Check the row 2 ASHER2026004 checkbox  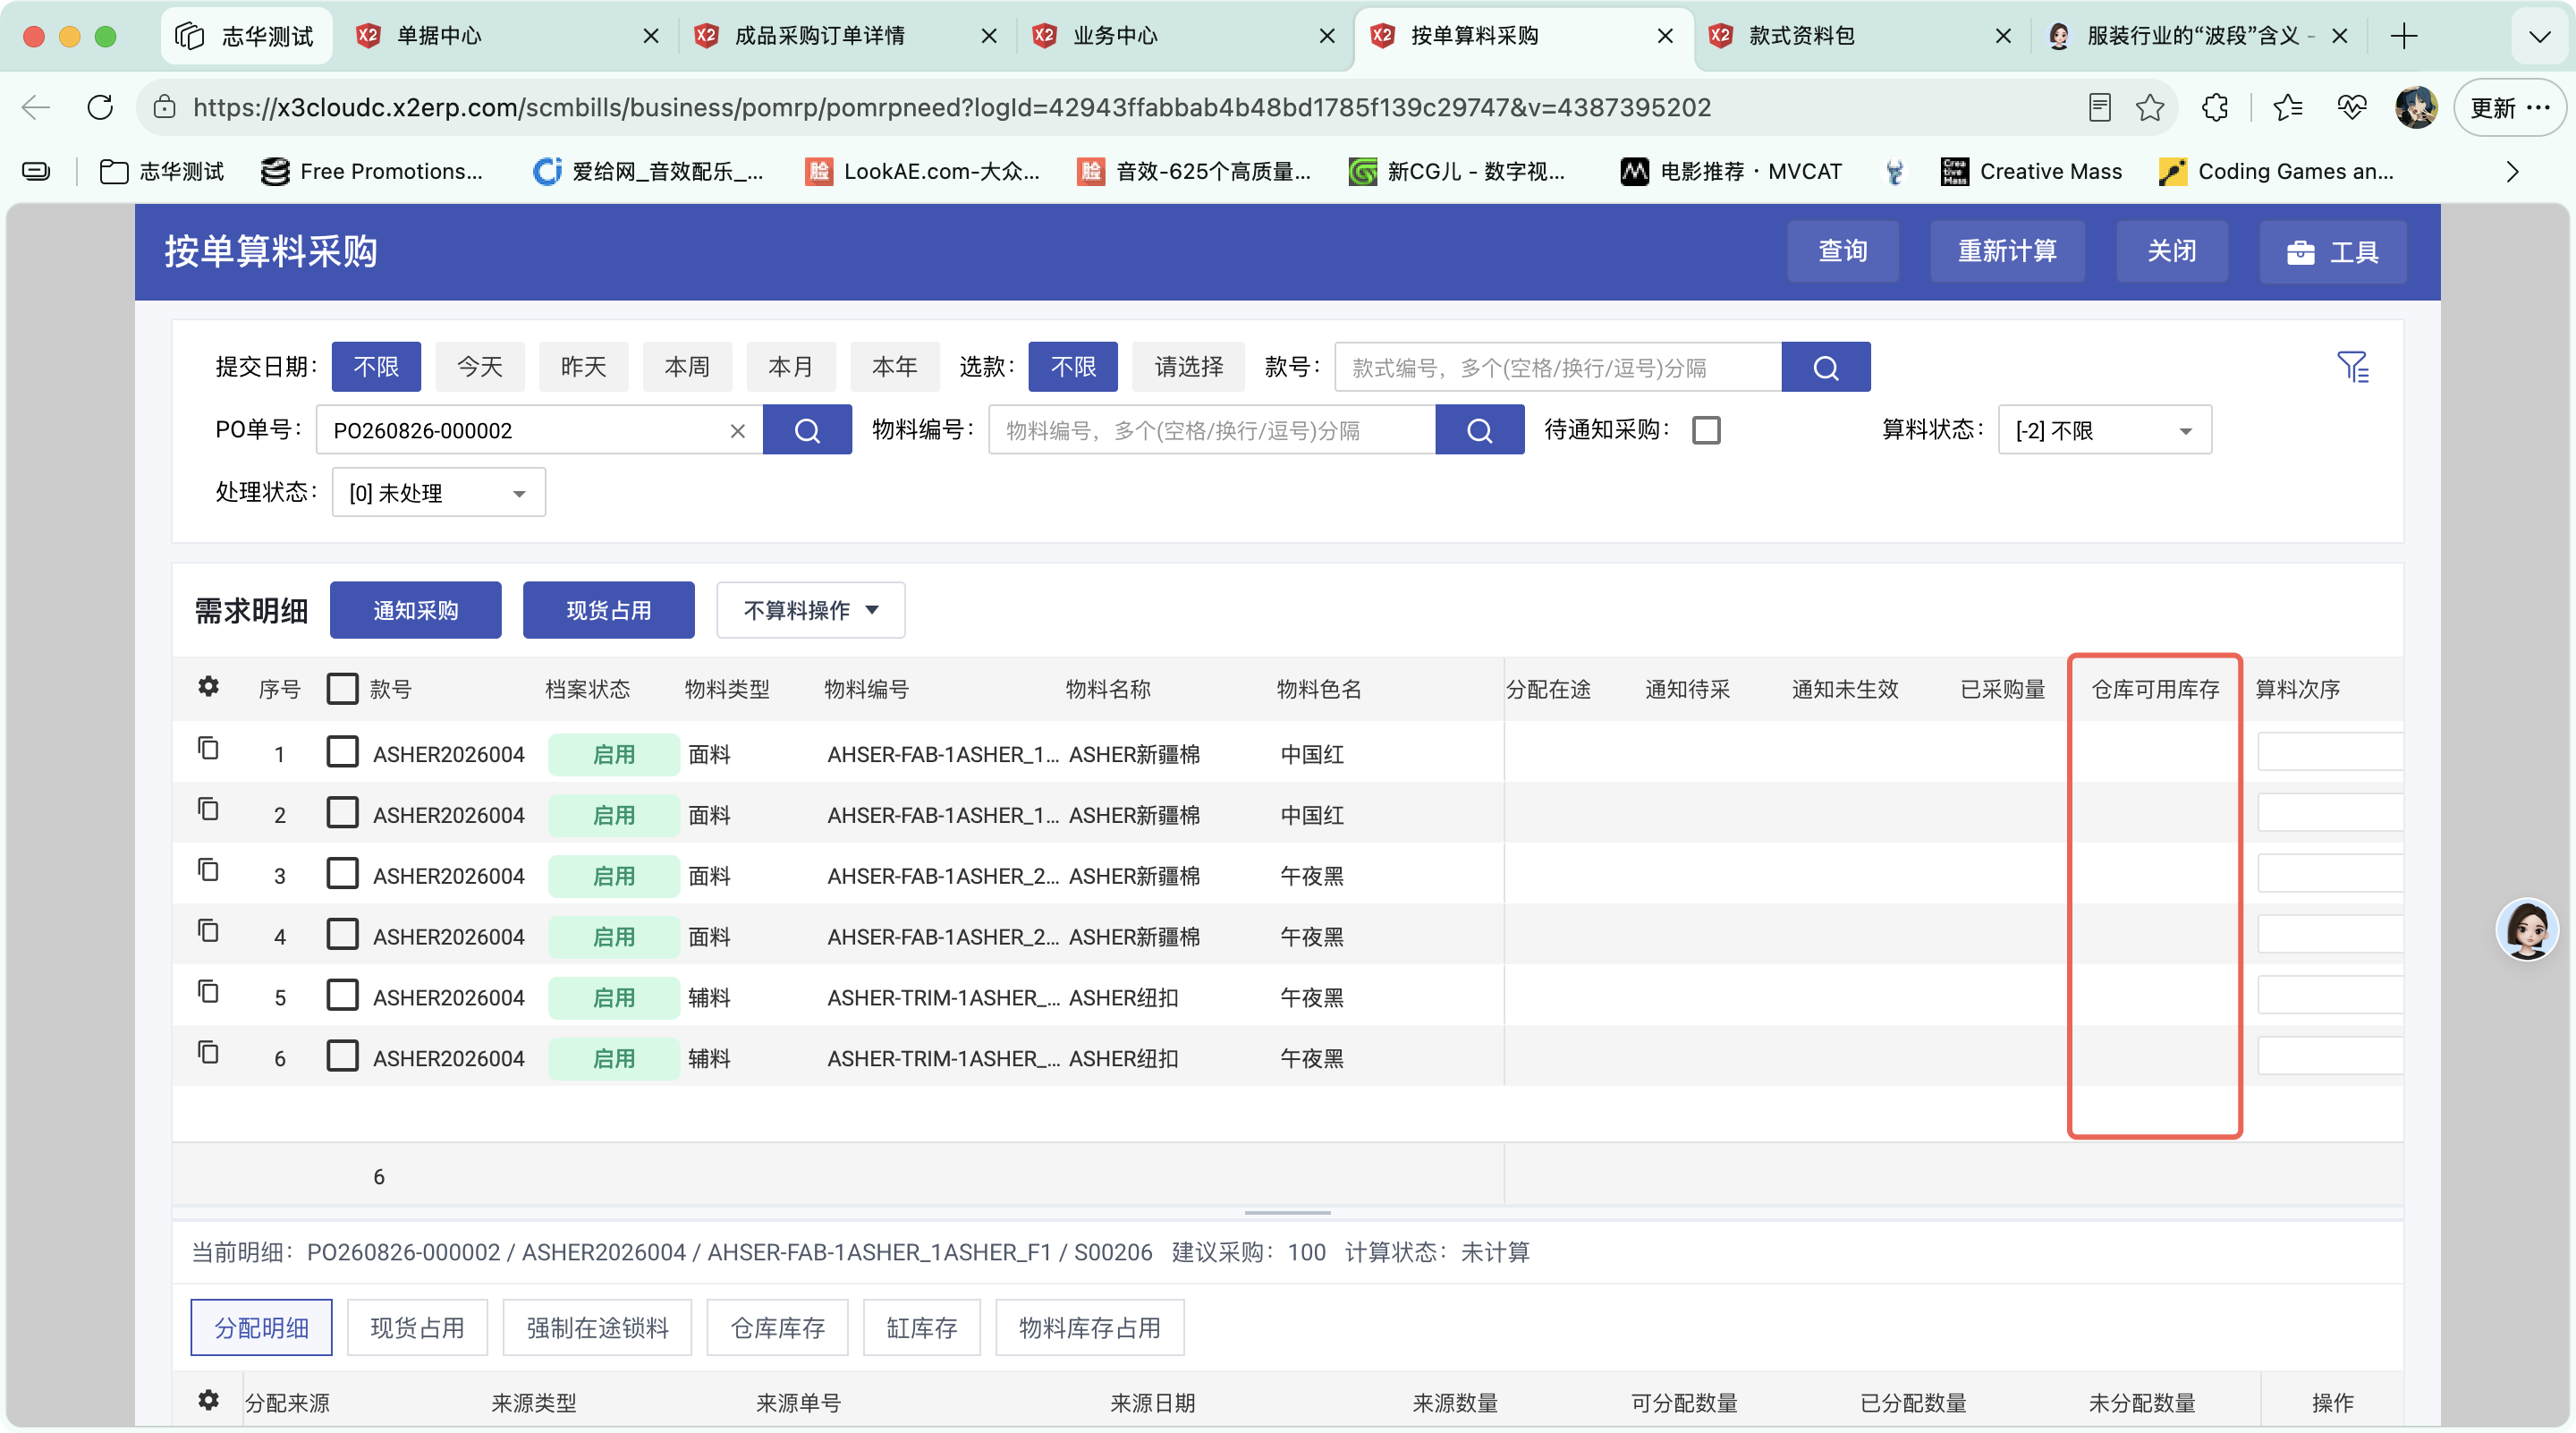click(342, 813)
